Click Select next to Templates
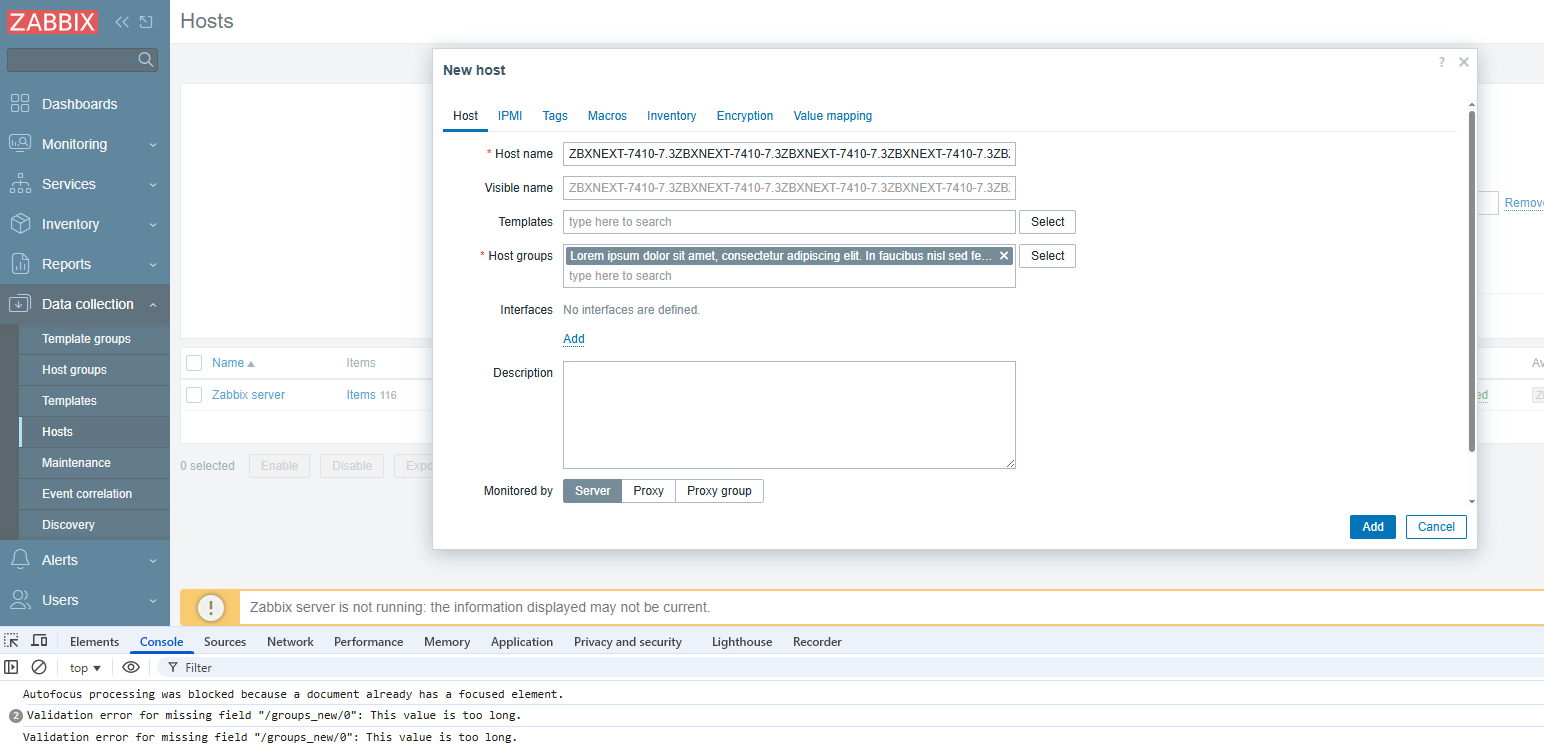 pos(1047,222)
